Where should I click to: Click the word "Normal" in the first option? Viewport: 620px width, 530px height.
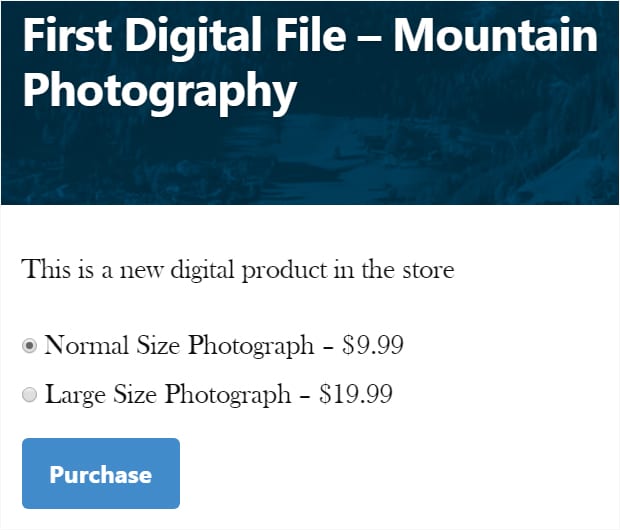point(87,345)
